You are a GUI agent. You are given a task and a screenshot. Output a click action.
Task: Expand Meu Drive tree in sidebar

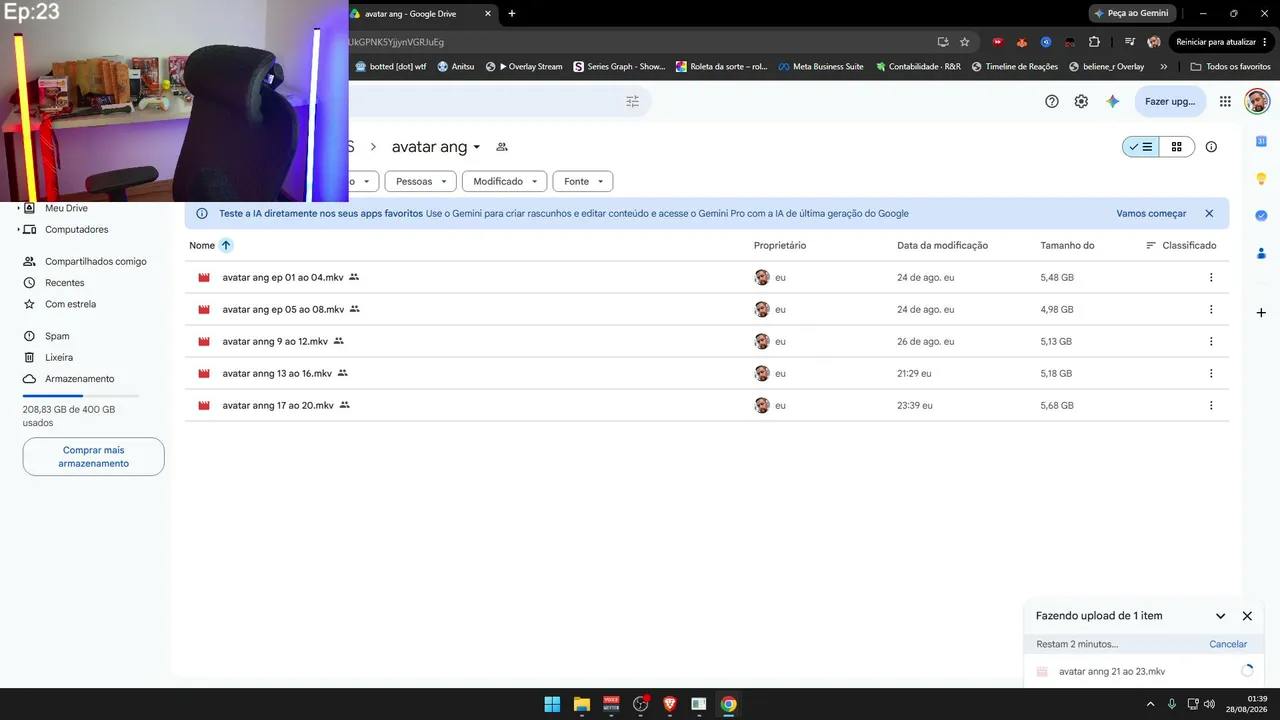(19, 208)
